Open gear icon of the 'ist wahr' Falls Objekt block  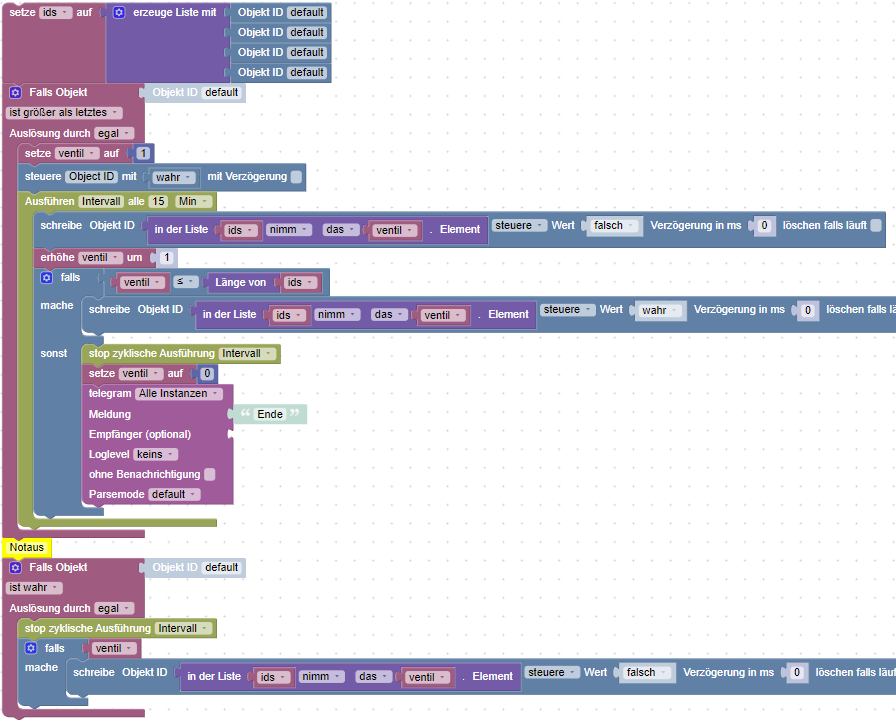click(x=15, y=567)
